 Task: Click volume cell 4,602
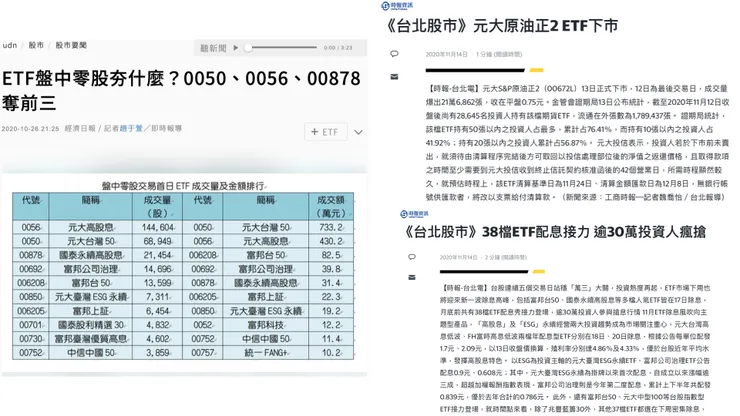[158, 339]
